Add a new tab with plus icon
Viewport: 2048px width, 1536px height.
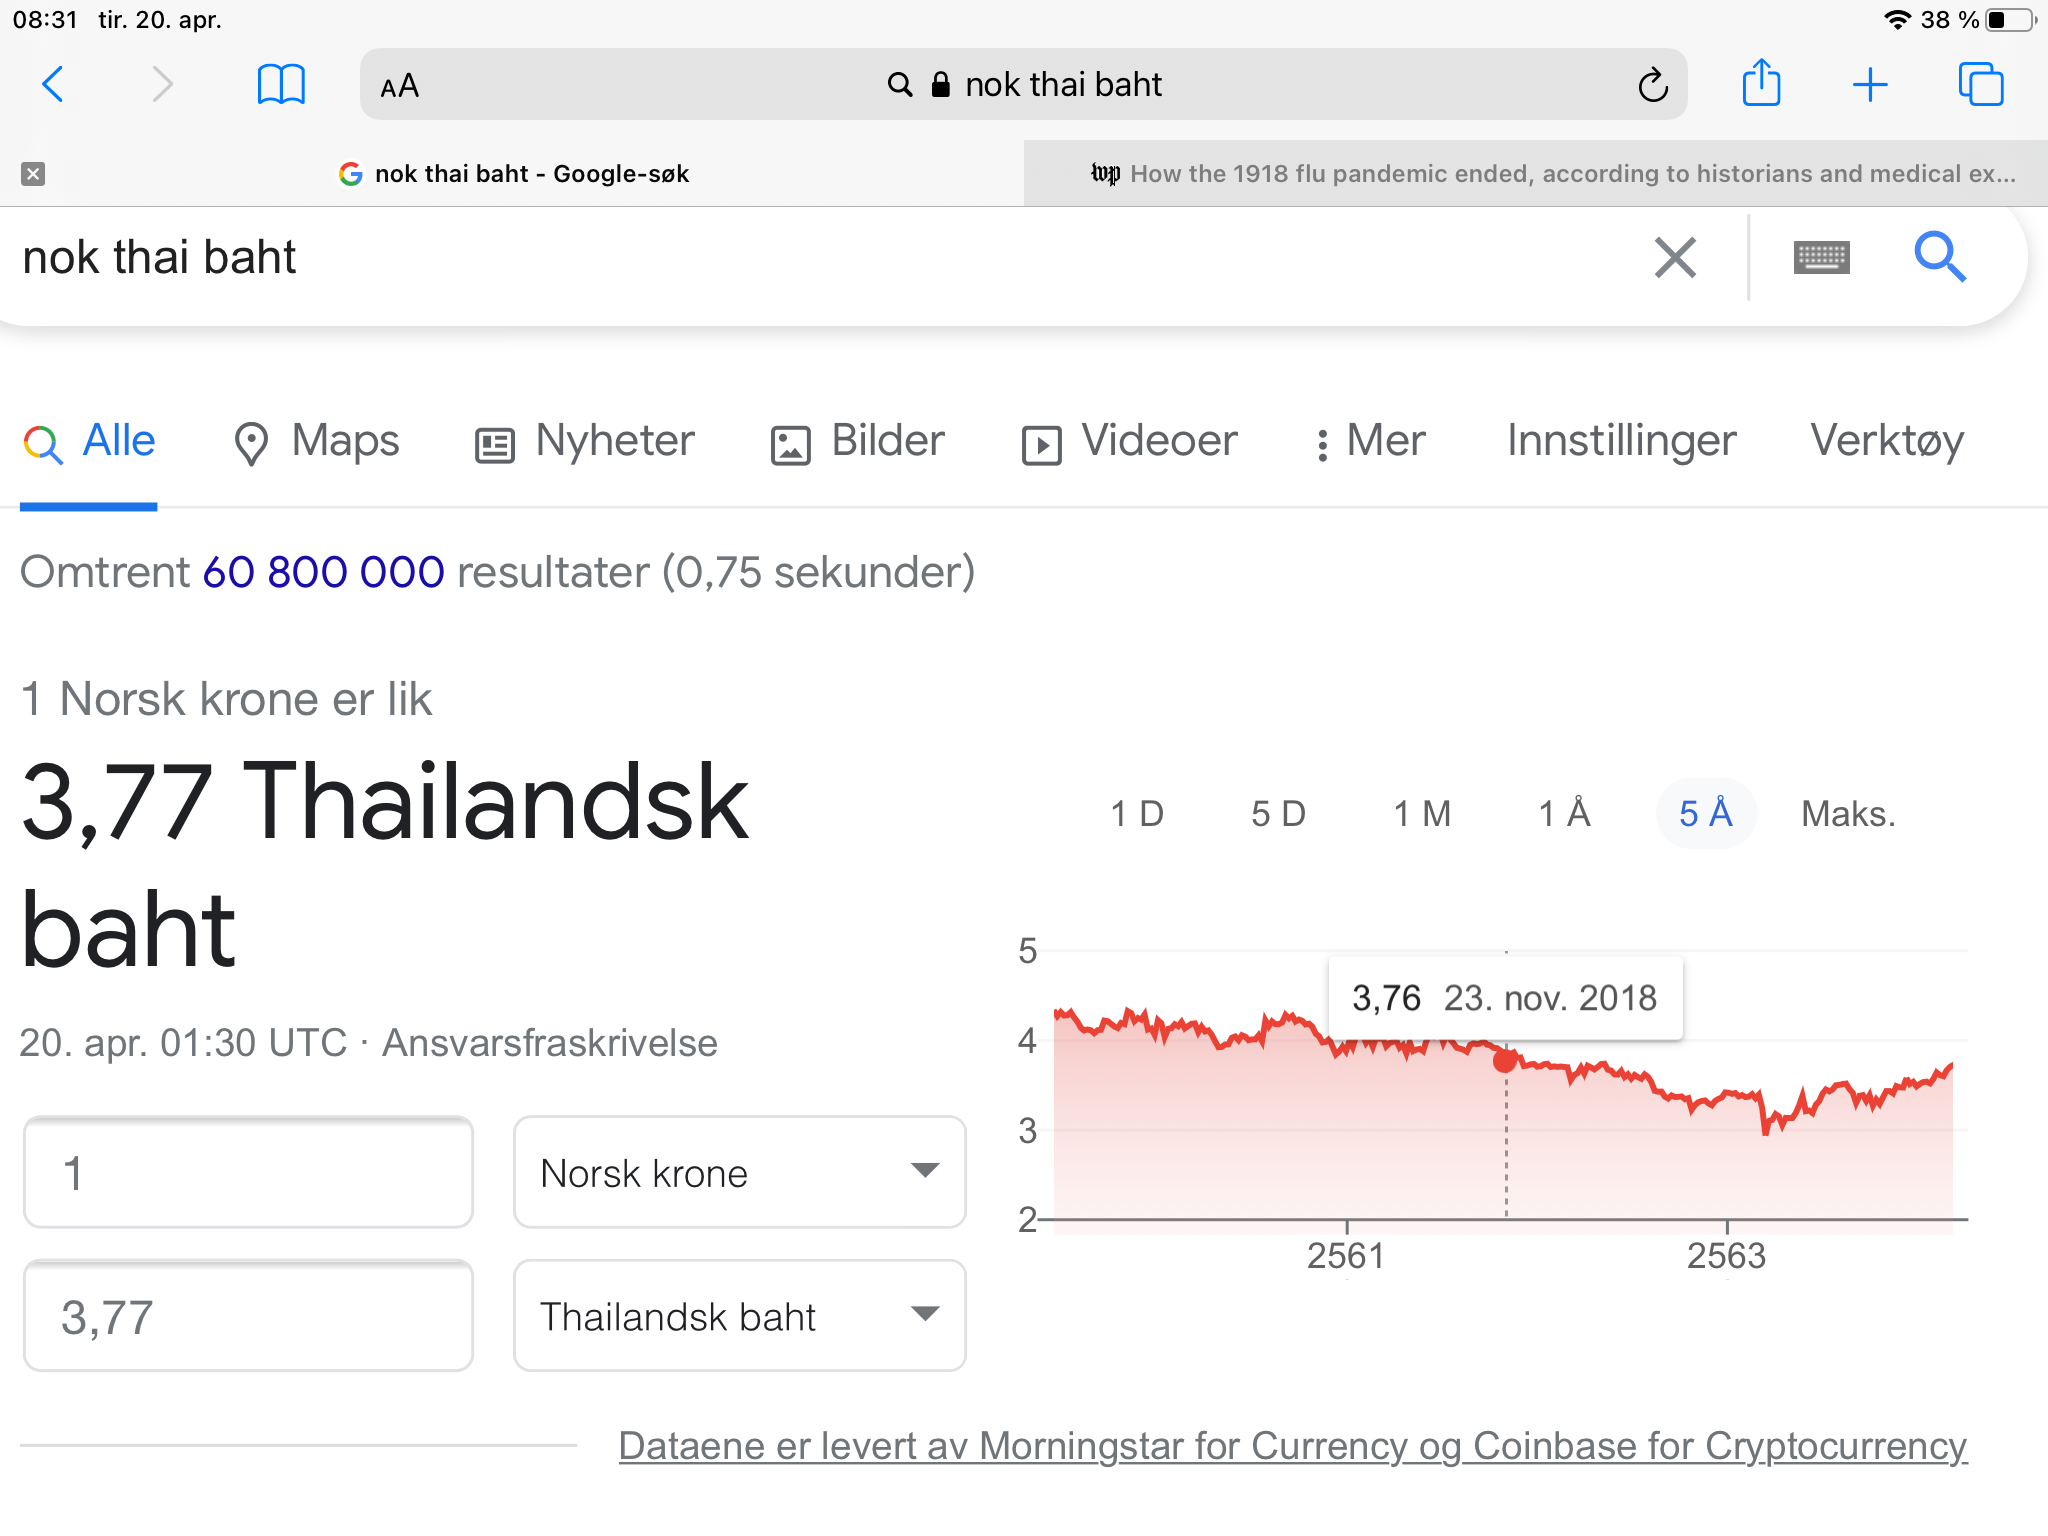tap(1869, 85)
